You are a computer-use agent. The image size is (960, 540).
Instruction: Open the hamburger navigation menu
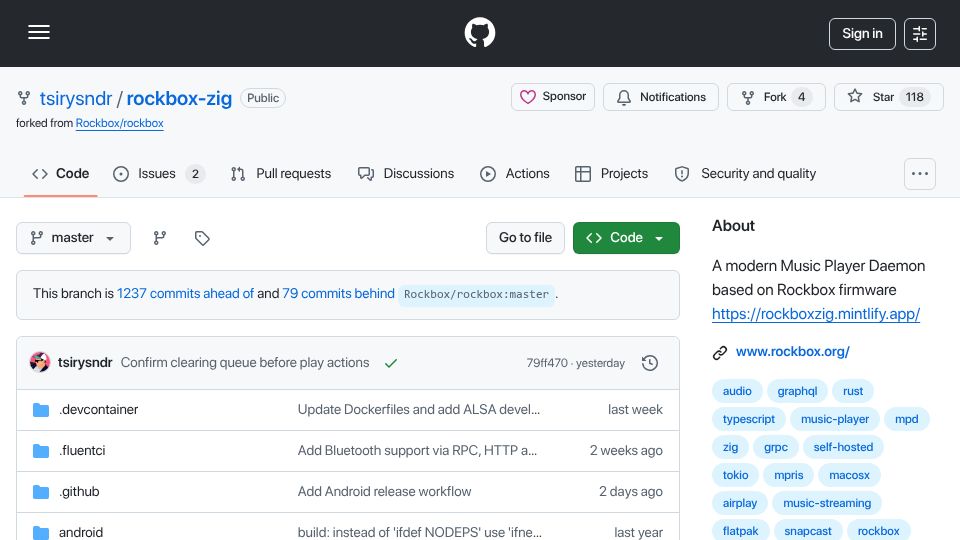tap(39, 32)
